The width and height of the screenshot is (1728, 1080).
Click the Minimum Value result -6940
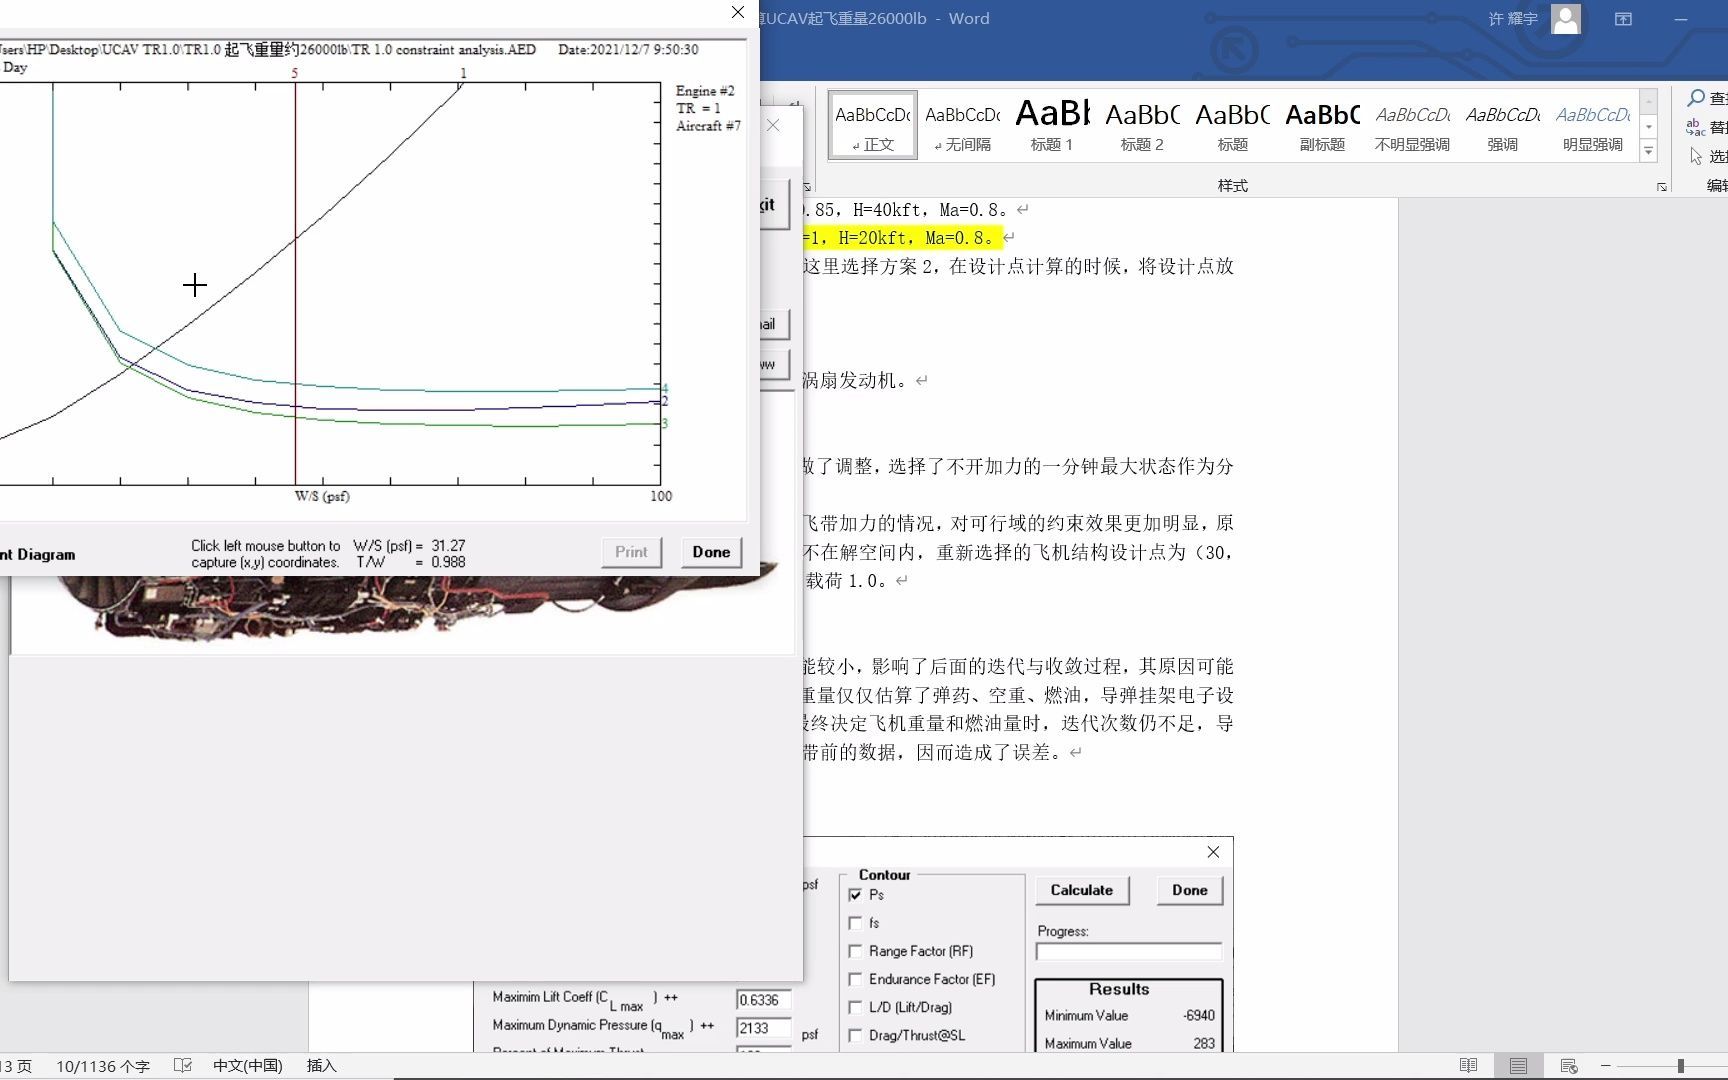click(x=1198, y=1016)
